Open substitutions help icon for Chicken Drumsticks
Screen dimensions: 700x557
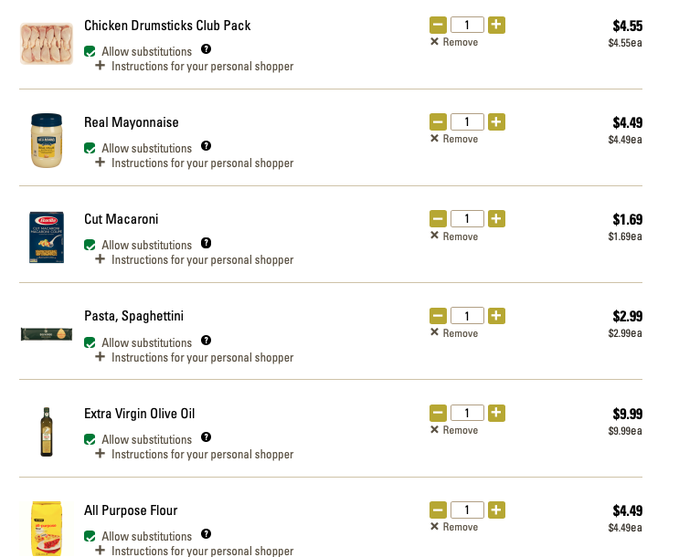(206, 49)
